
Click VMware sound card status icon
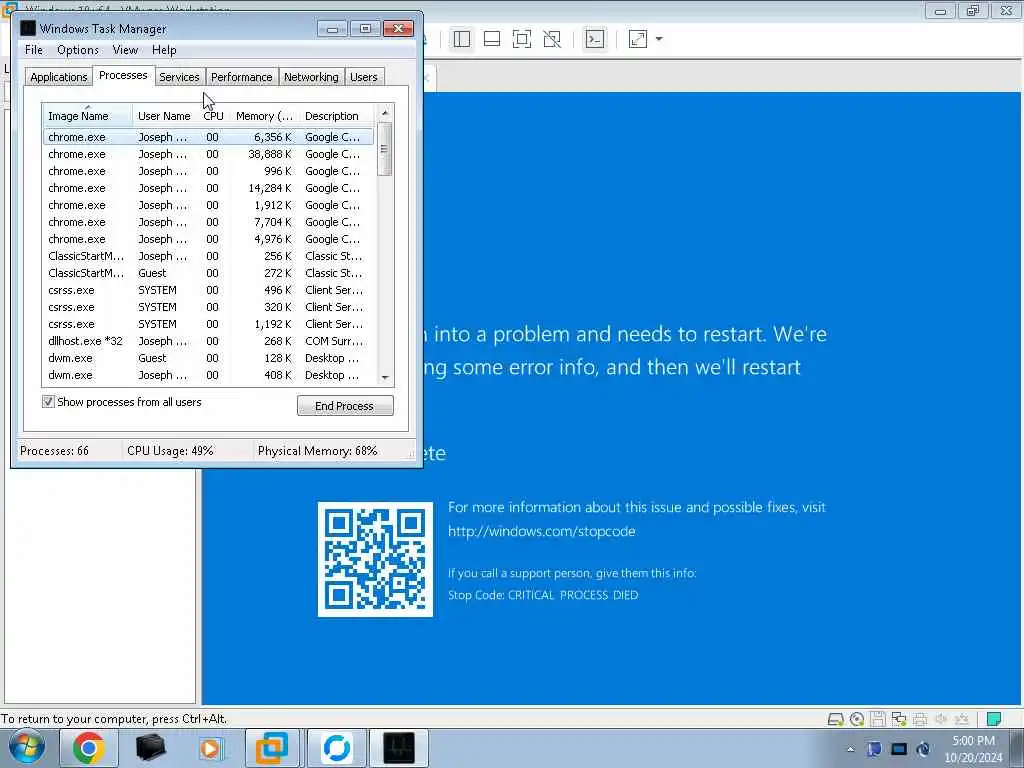pos(941,720)
